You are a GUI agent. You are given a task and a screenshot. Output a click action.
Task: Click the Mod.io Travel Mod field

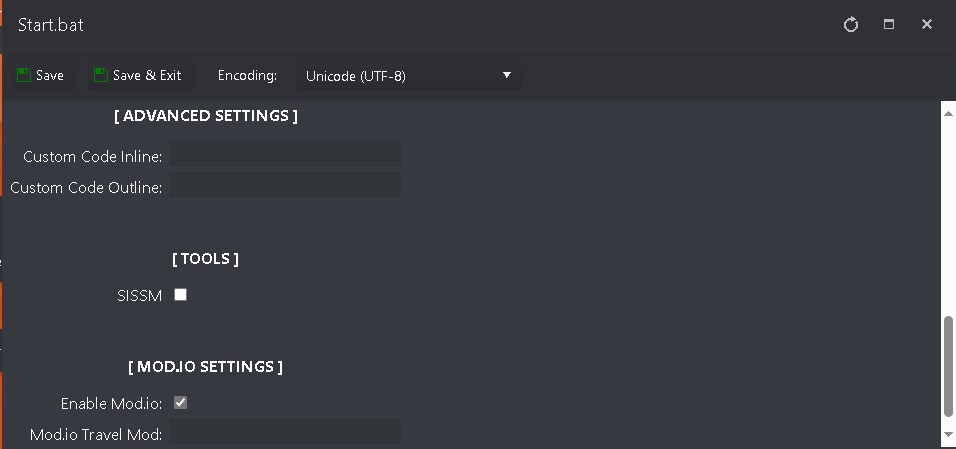(x=285, y=431)
